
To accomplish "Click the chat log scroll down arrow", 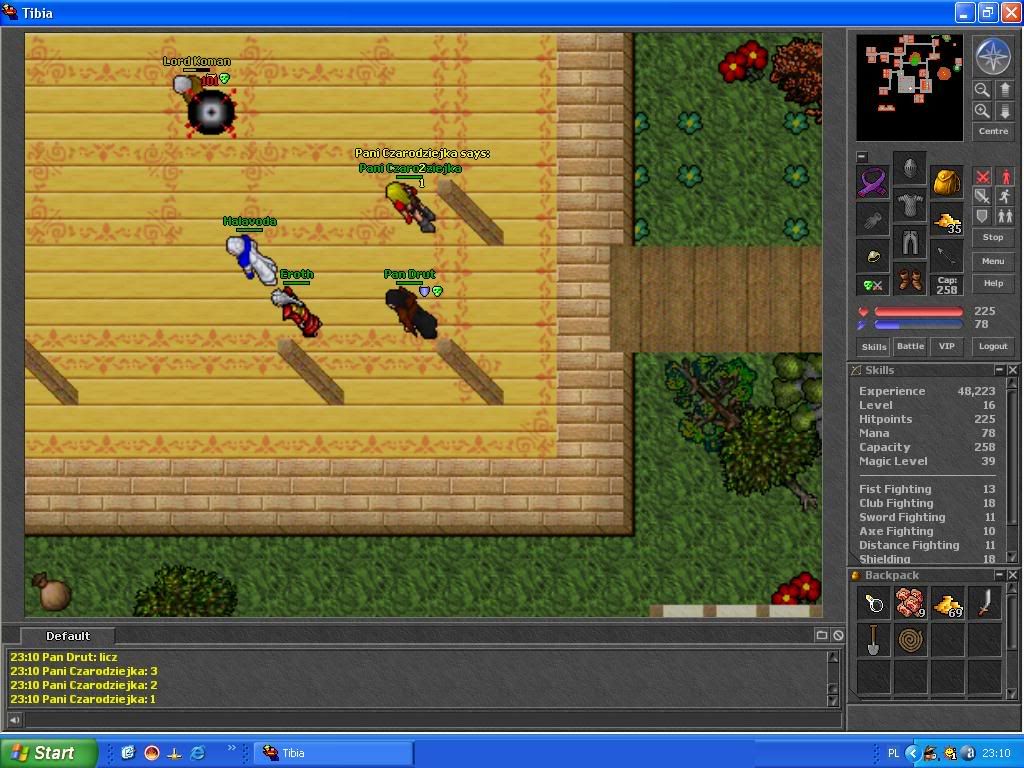I will click(833, 701).
